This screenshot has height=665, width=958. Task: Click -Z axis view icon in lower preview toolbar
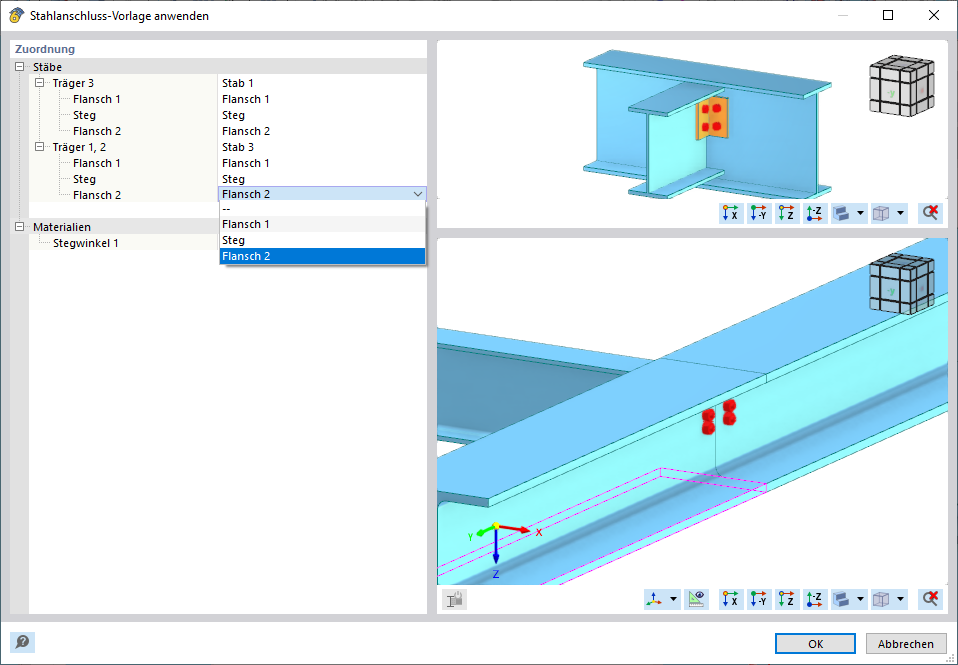point(815,599)
